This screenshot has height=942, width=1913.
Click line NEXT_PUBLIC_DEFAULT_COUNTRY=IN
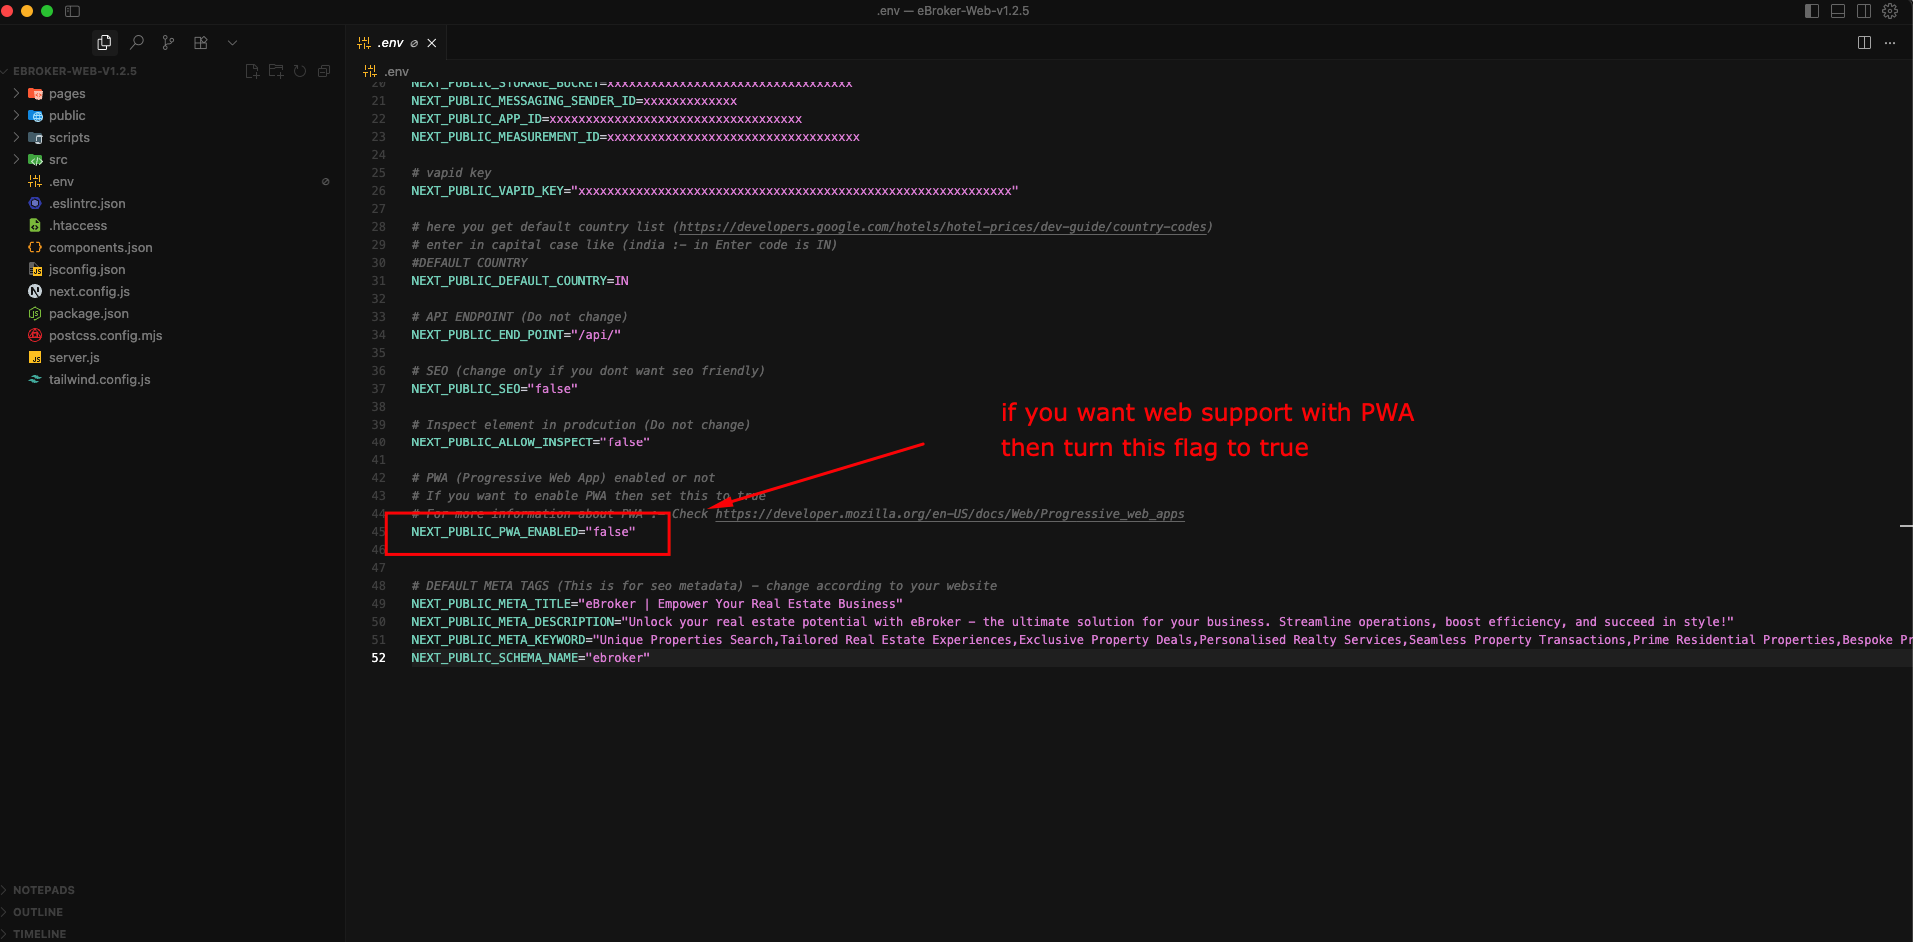click(x=520, y=281)
